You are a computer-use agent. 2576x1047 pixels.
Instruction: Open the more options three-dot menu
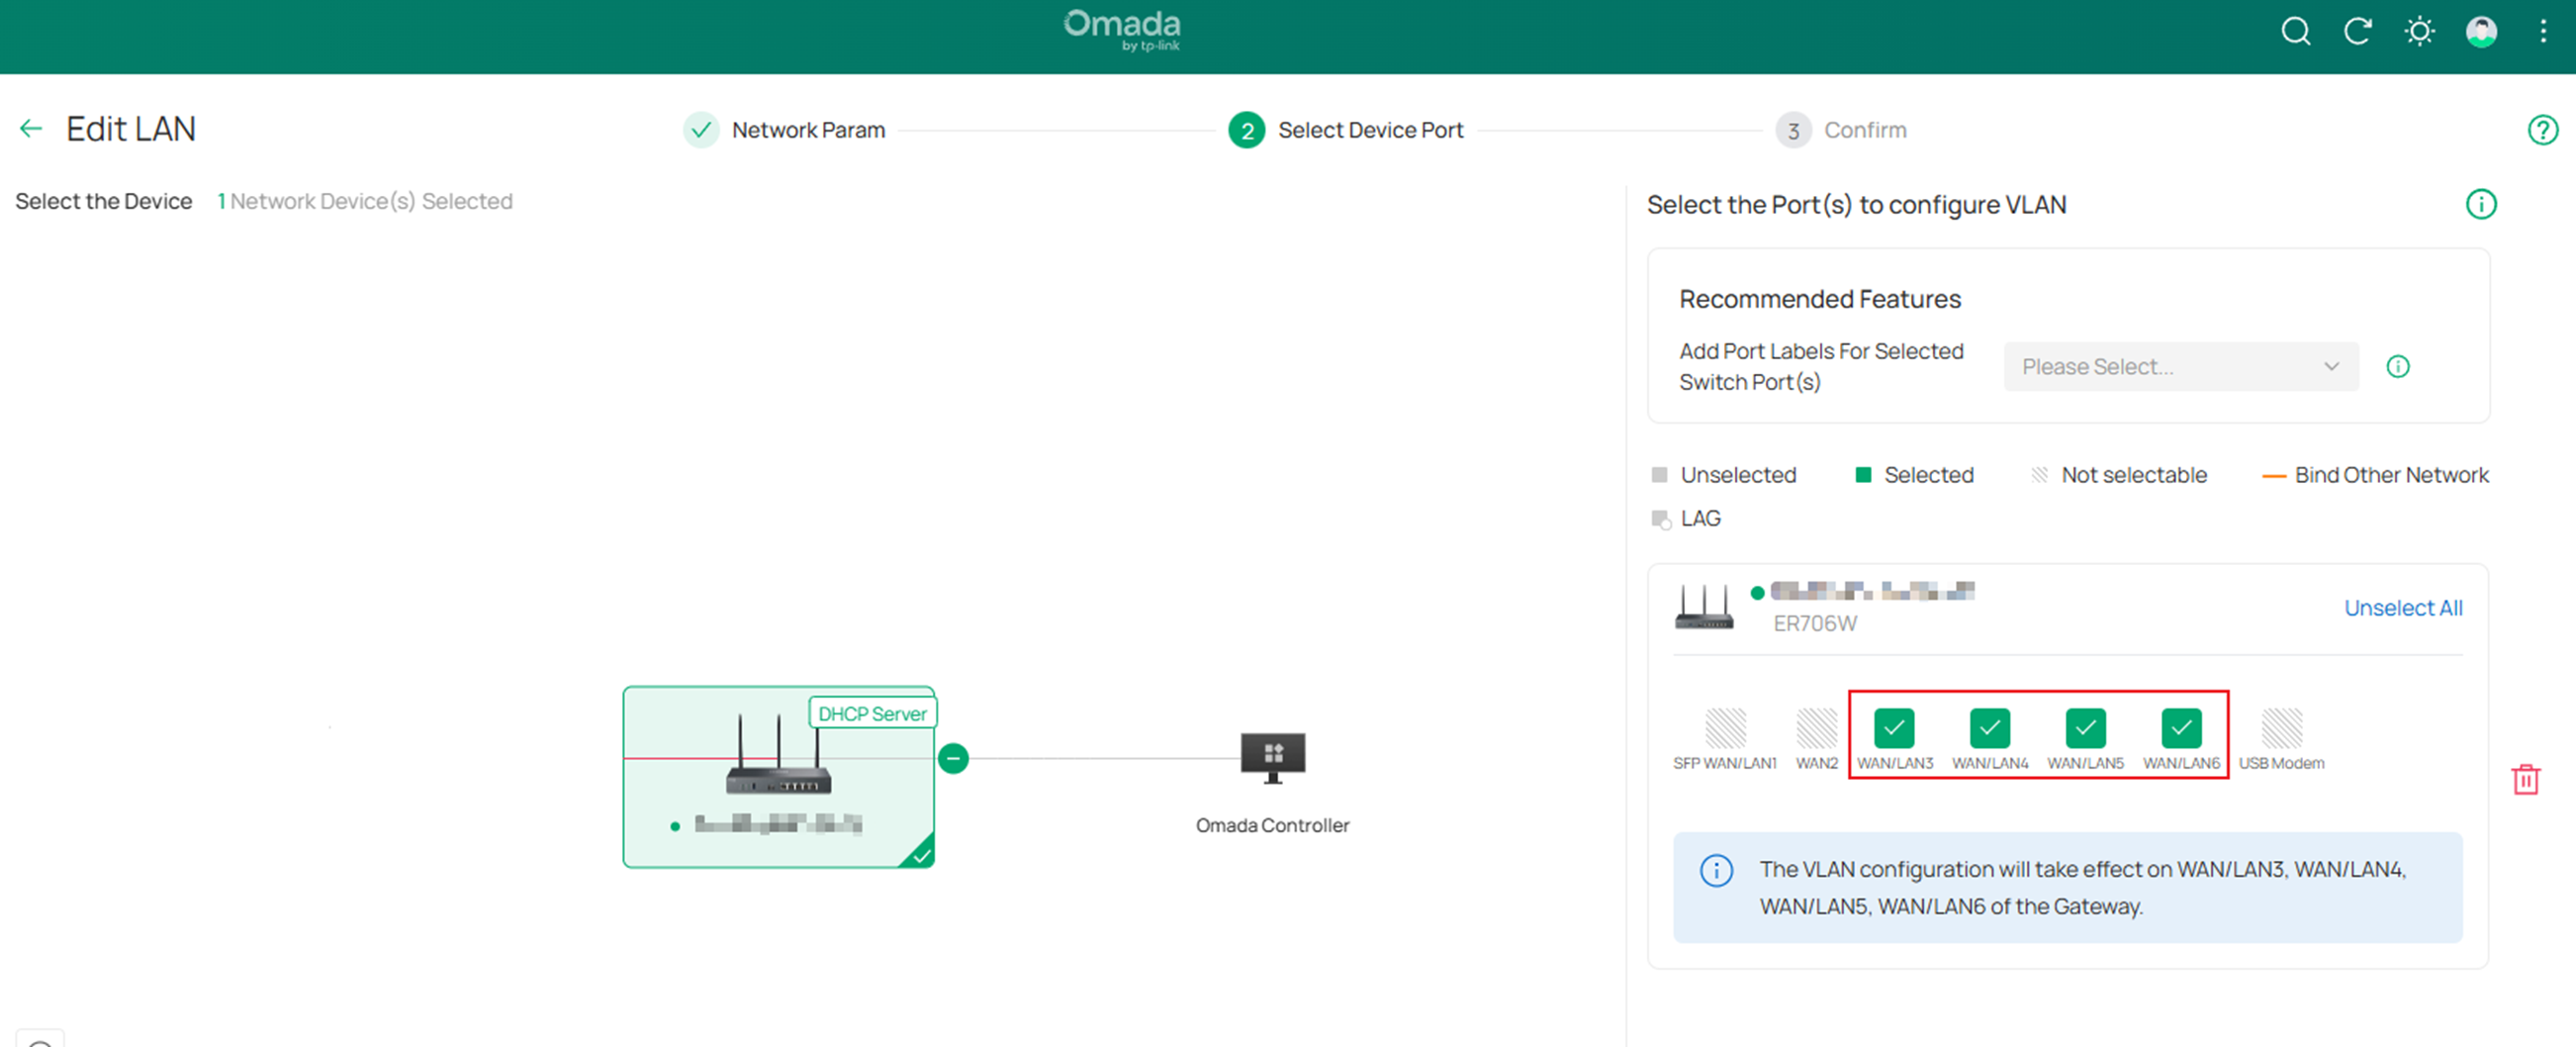point(2543,31)
